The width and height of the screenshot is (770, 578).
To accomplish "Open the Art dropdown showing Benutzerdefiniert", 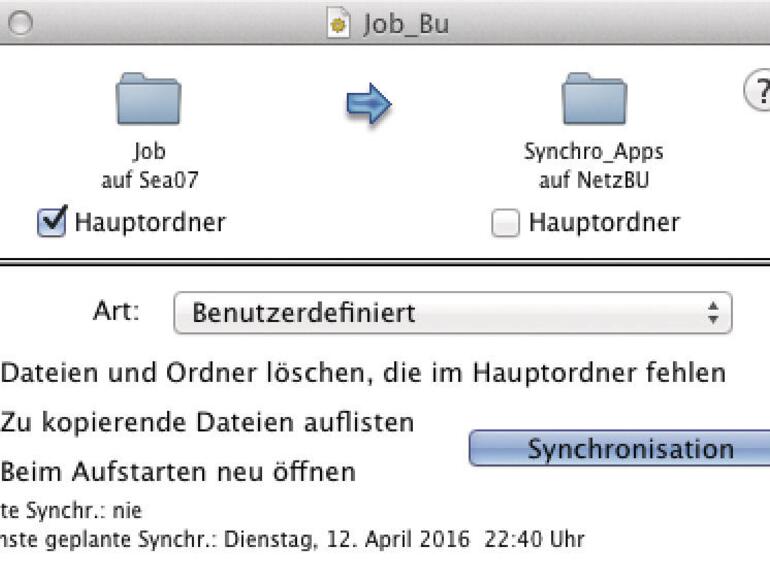I will [x=452, y=313].
